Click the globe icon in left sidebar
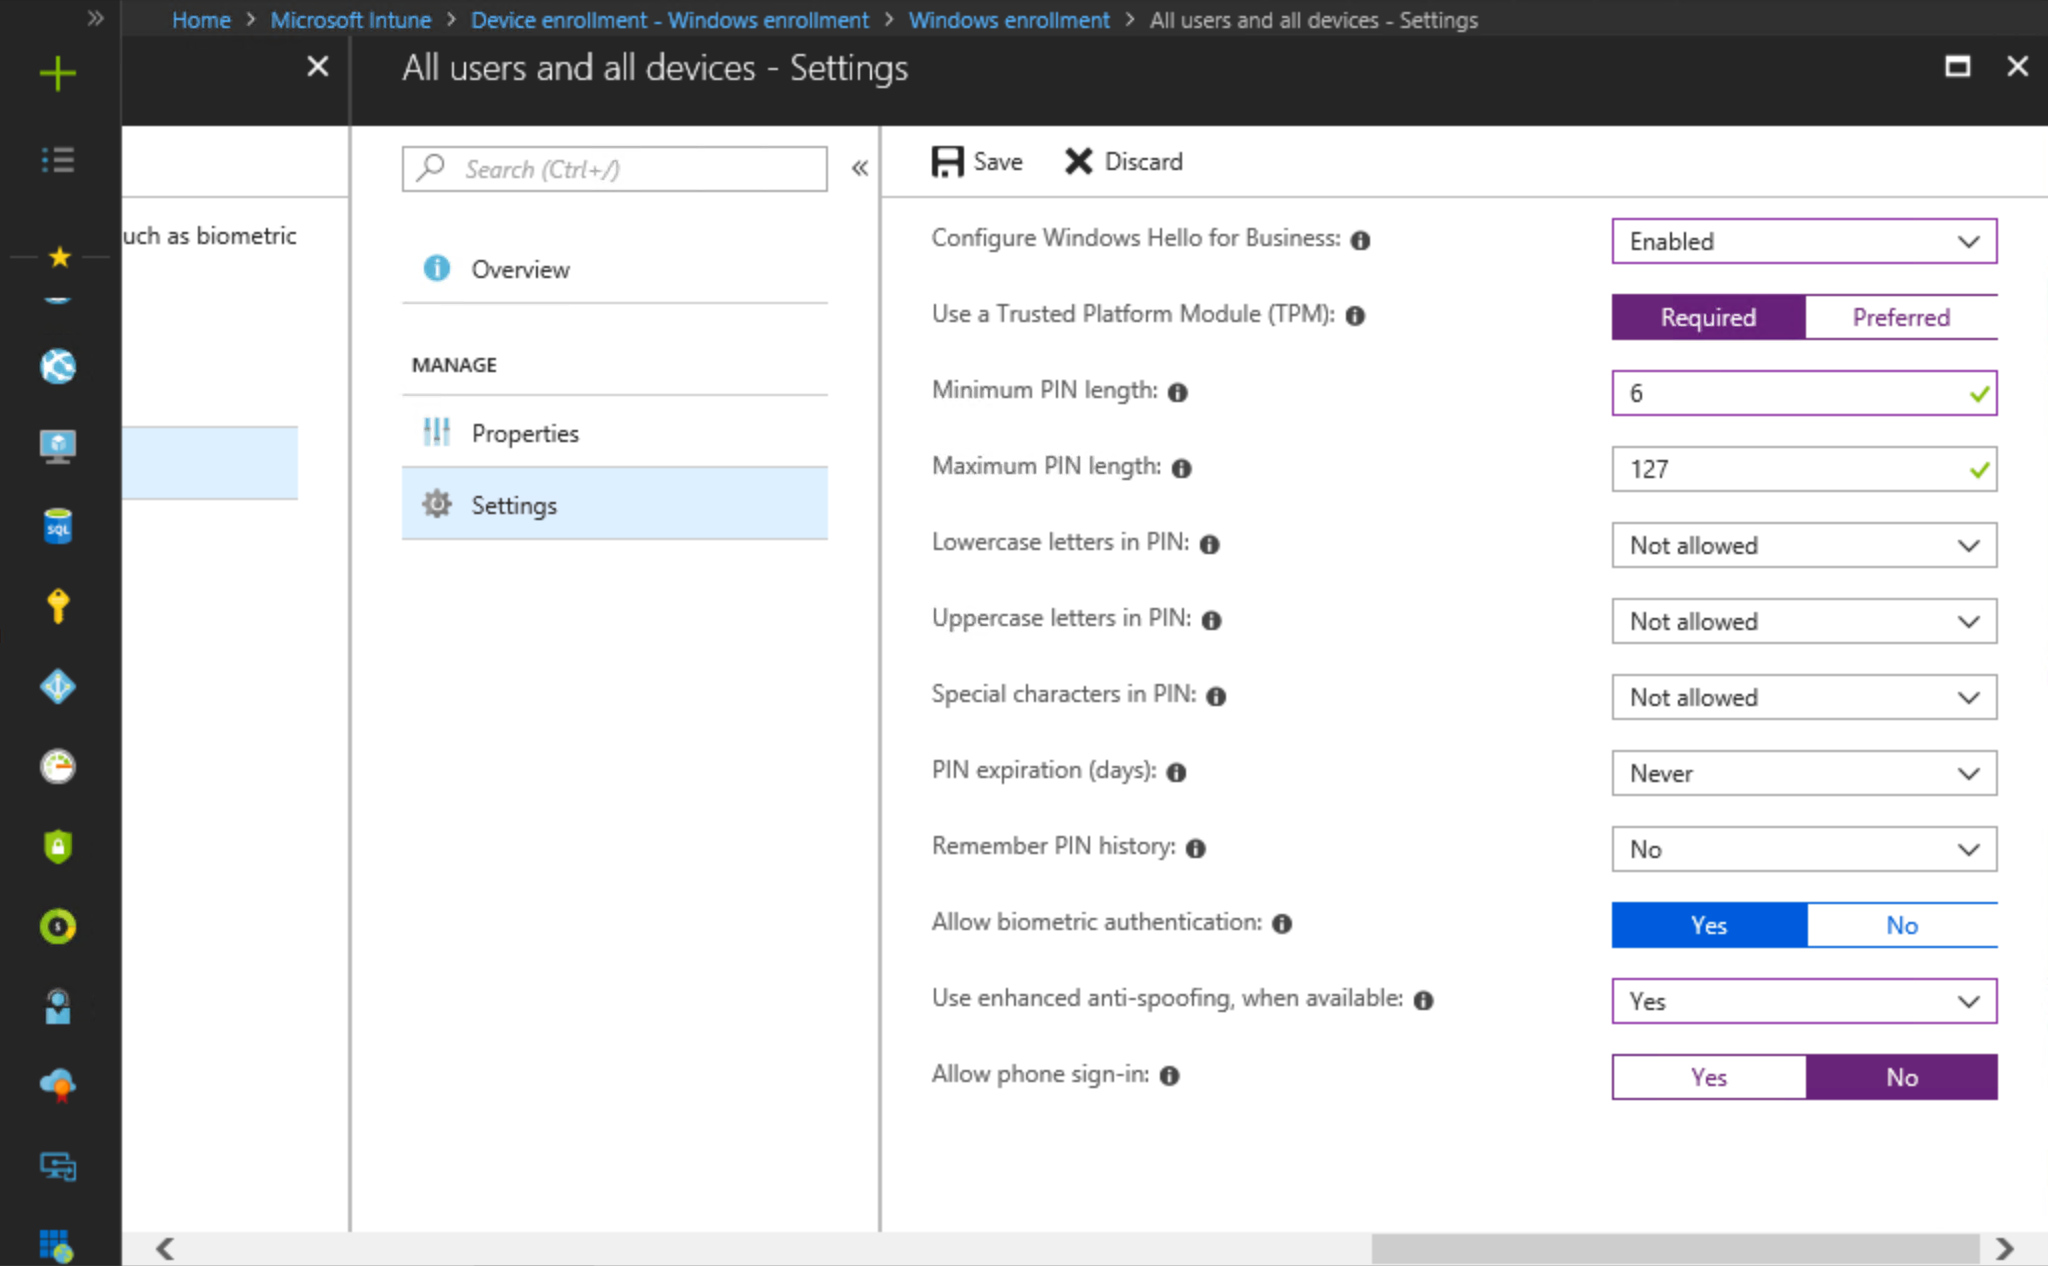This screenshot has height=1266, width=2048. (x=58, y=366)
